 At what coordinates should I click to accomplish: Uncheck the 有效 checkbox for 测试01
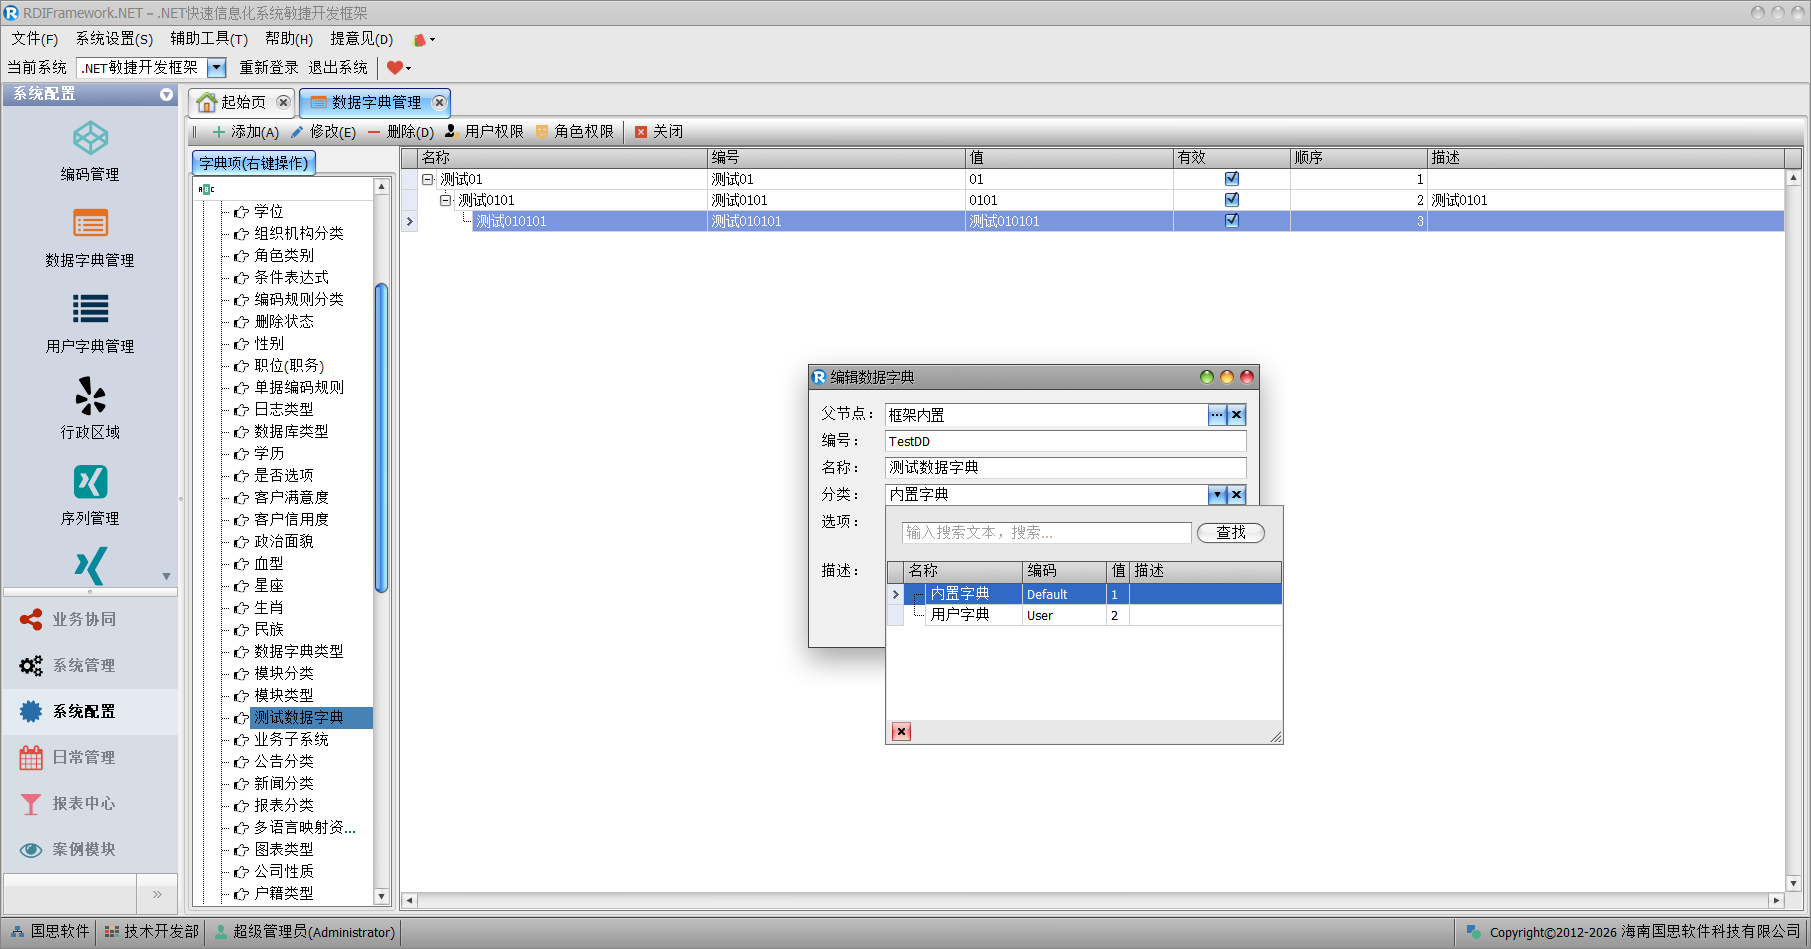[x=1231, y=179]
